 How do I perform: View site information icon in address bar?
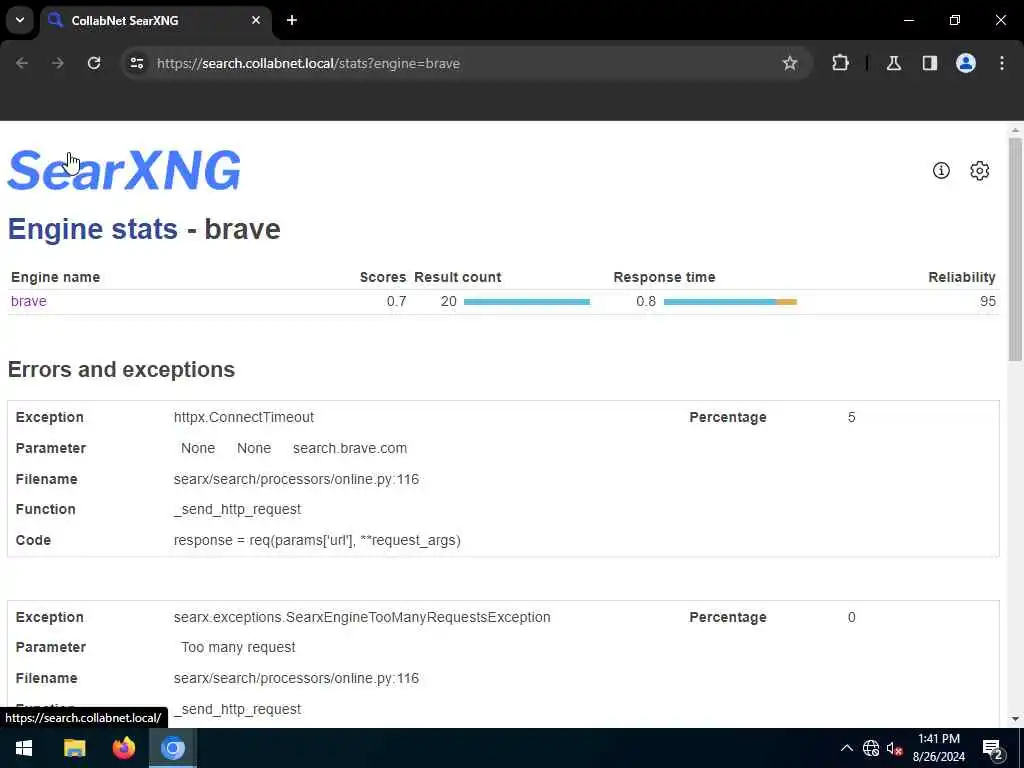point(136,63)
